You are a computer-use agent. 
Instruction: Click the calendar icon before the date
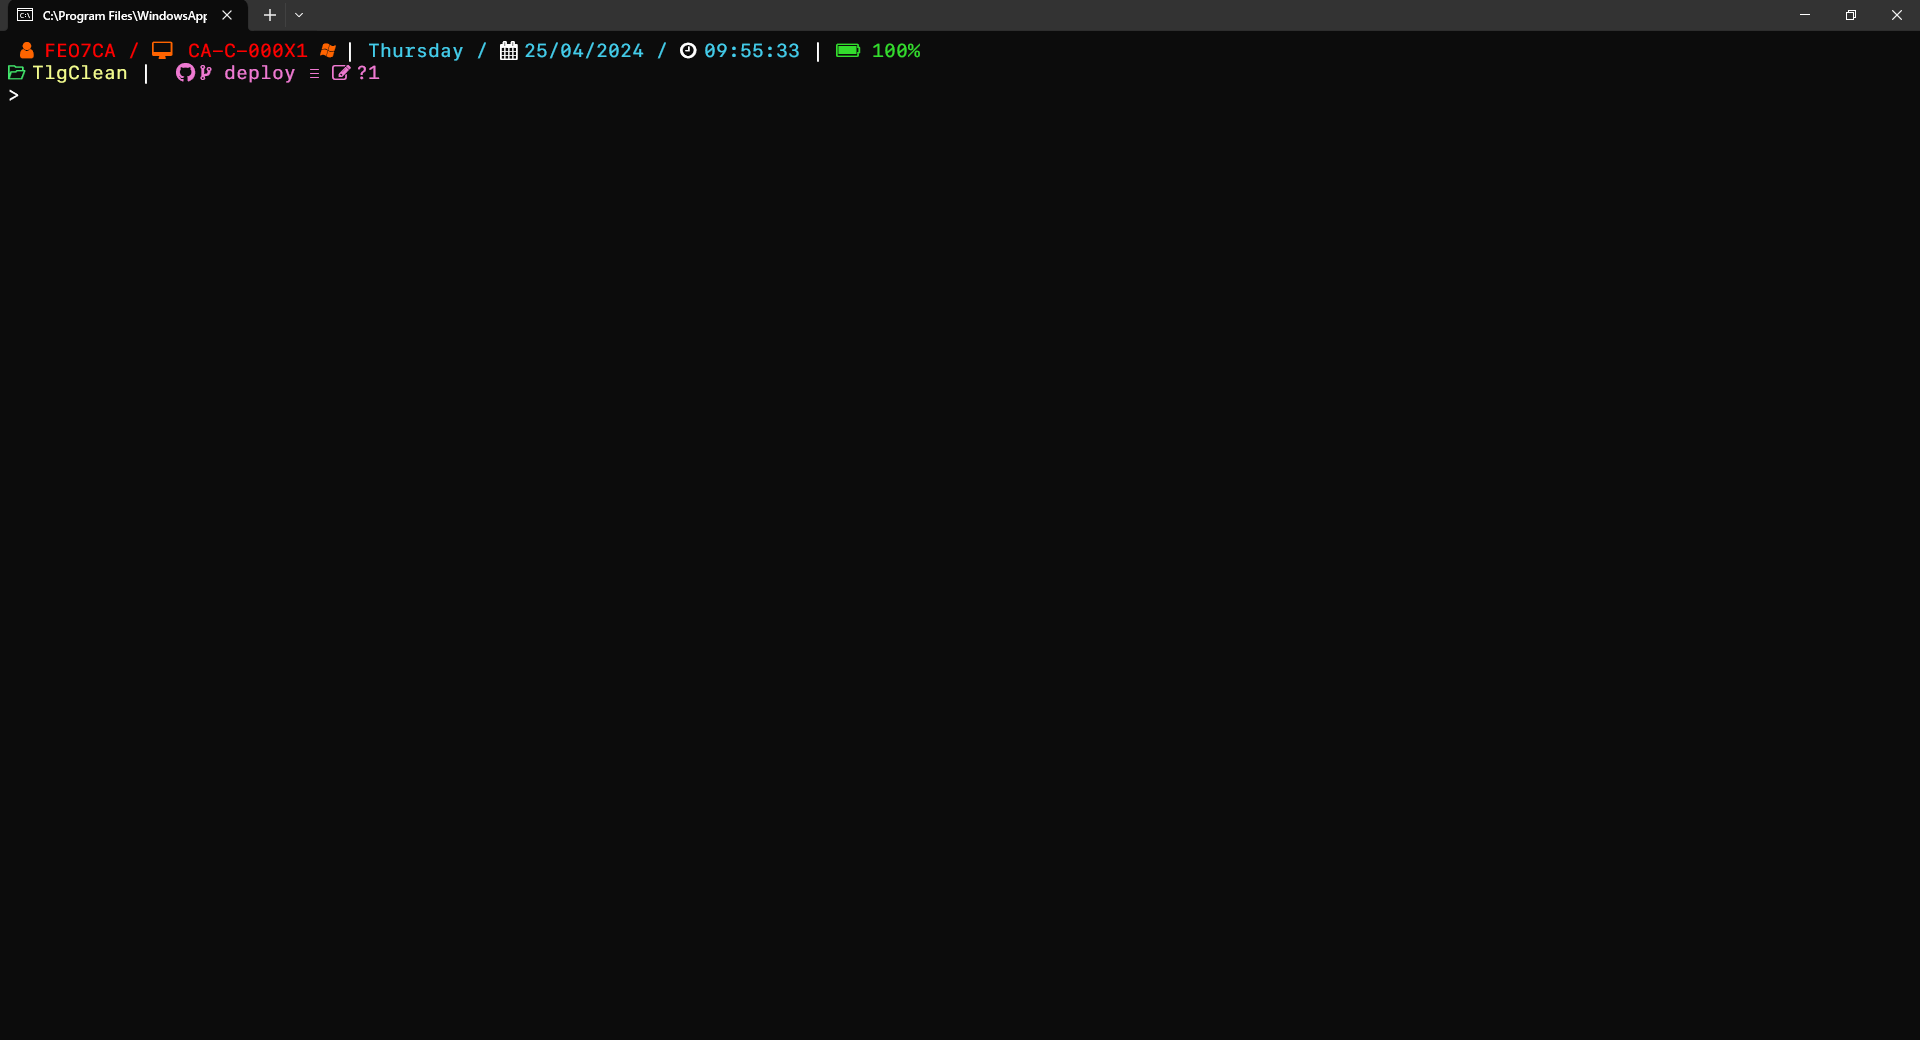pos(509,50)
